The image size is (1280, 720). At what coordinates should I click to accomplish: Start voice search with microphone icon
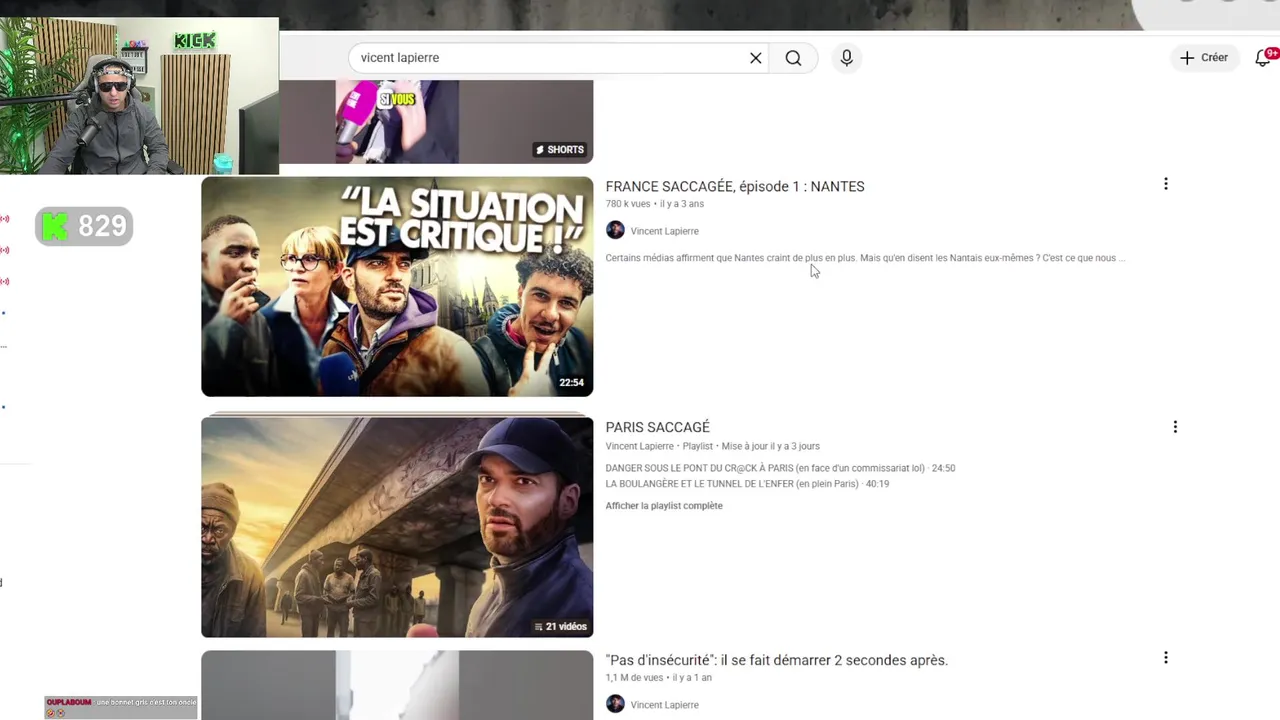tap(846, 58)
